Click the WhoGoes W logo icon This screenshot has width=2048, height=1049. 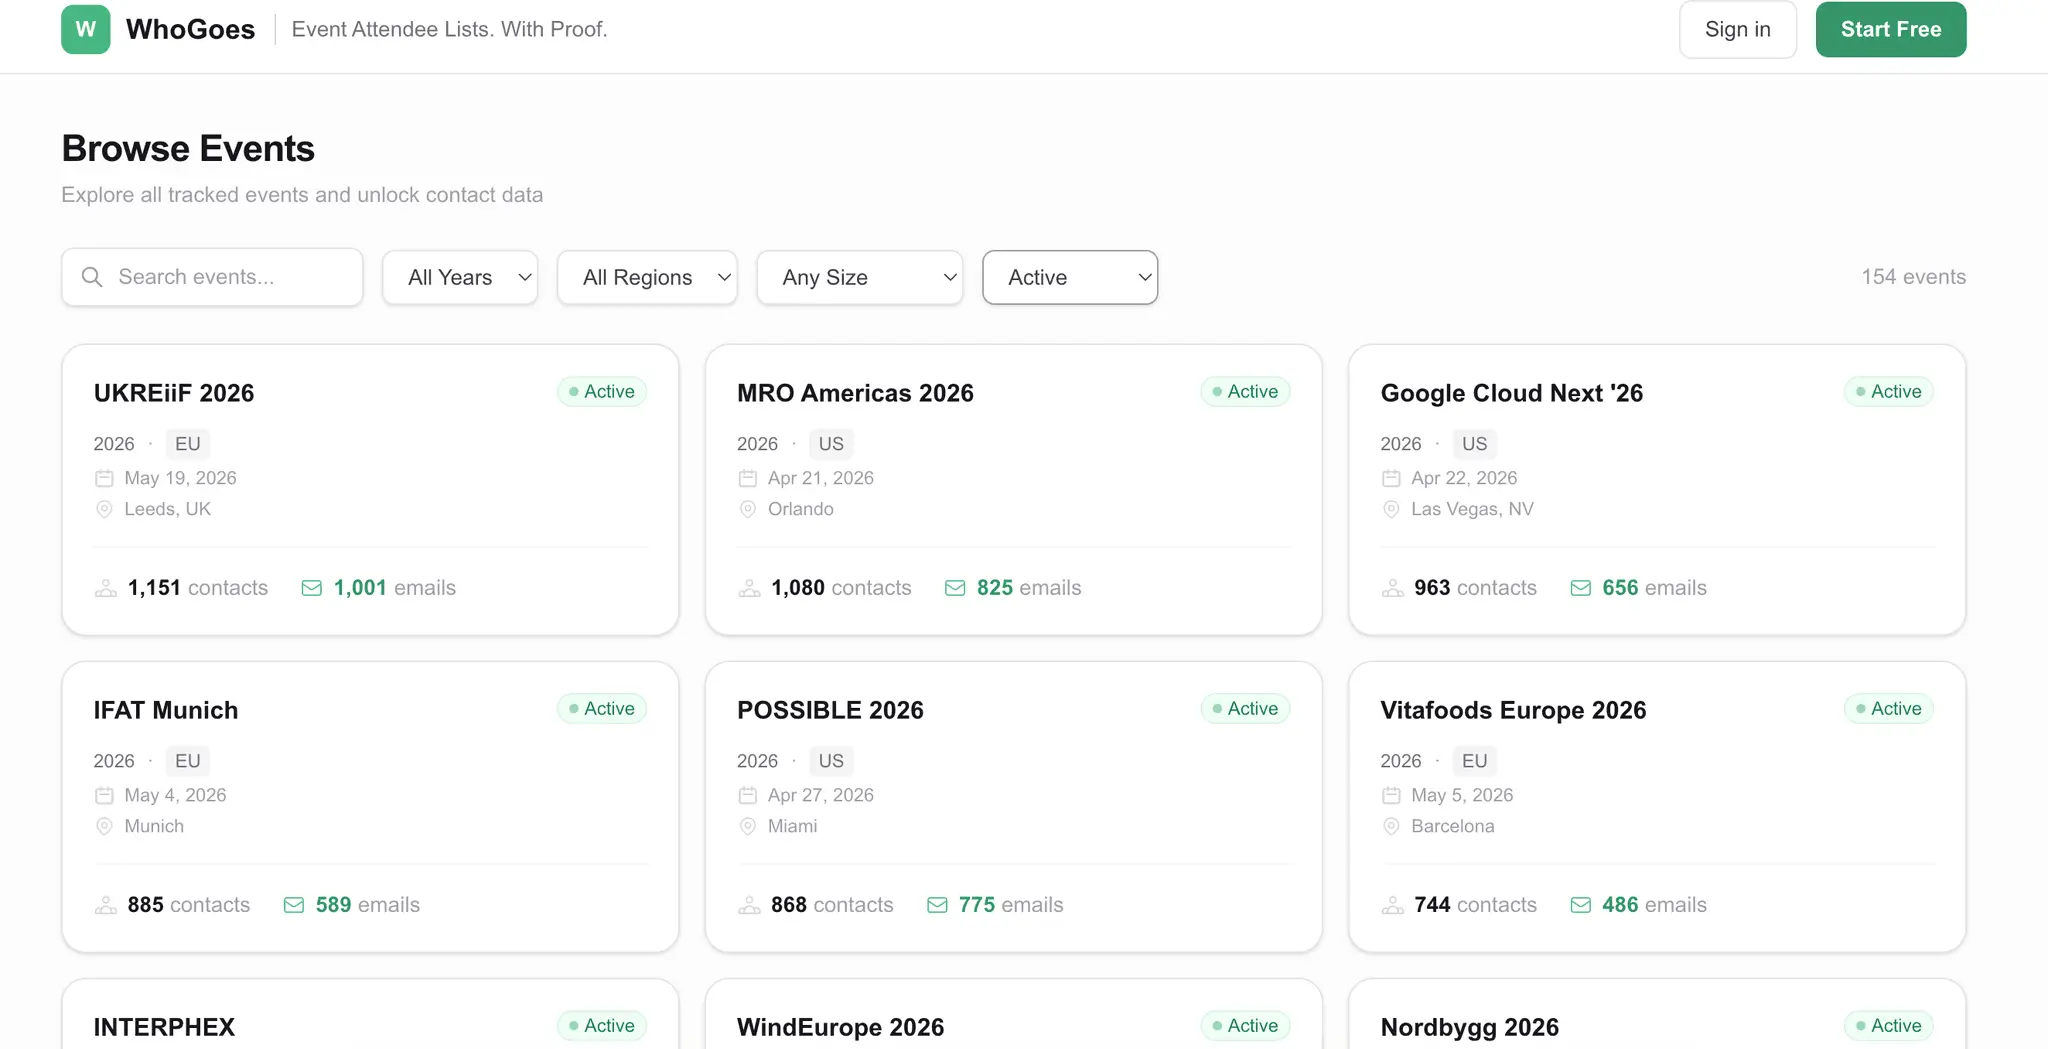86,29
